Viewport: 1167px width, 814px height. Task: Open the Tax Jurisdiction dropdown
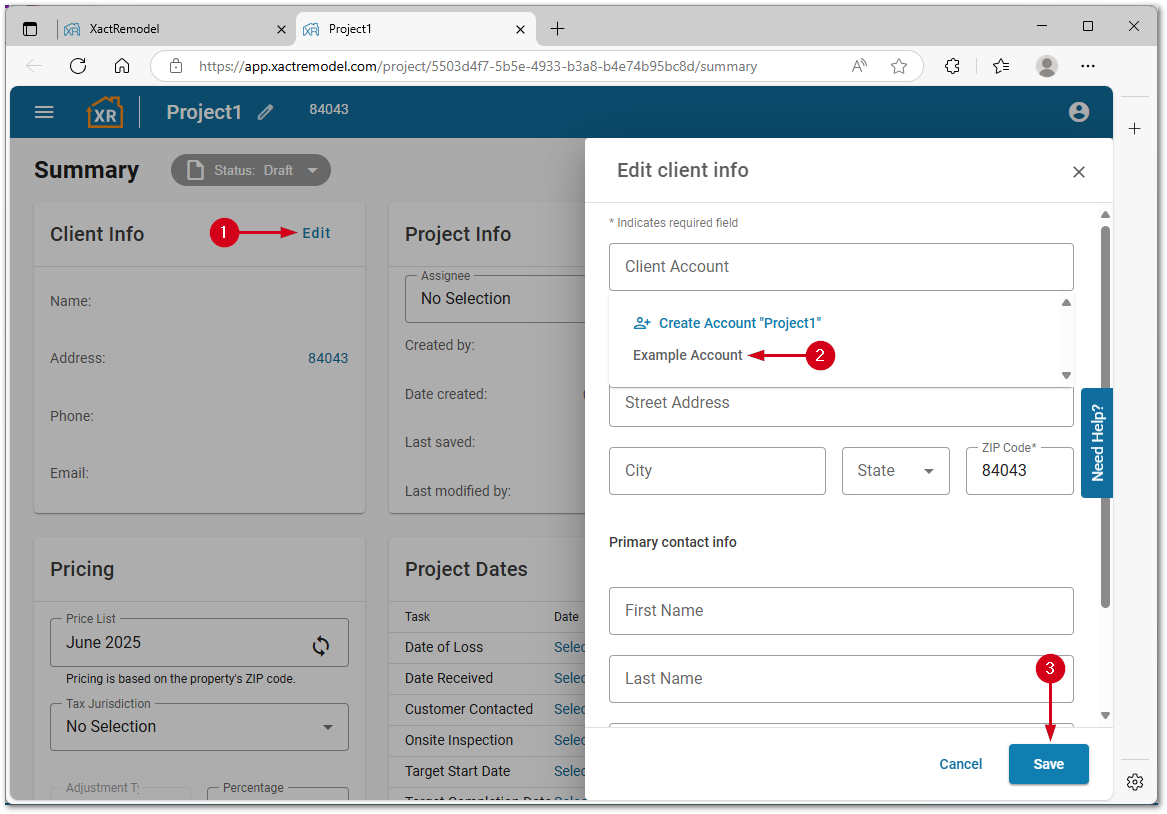click(x=199, y=727)
